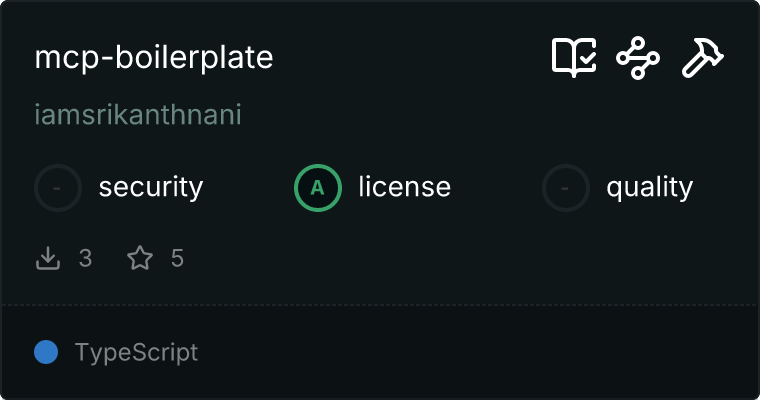Viewport: 760px width, 400px height.
Task: Click the star icon
Action: [x=140, y=258]
